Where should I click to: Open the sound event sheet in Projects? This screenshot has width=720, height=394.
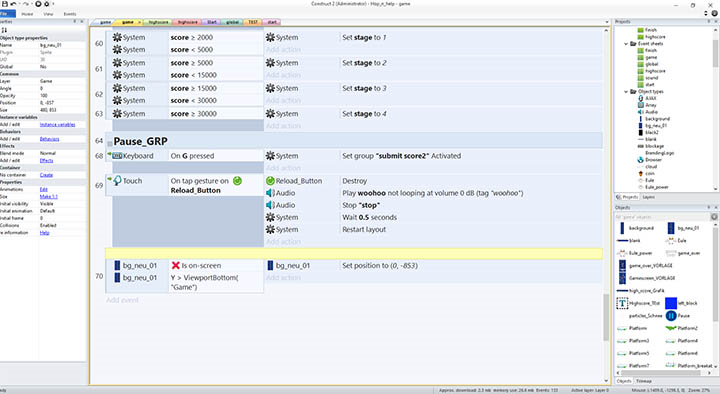[x=652, y=78]
